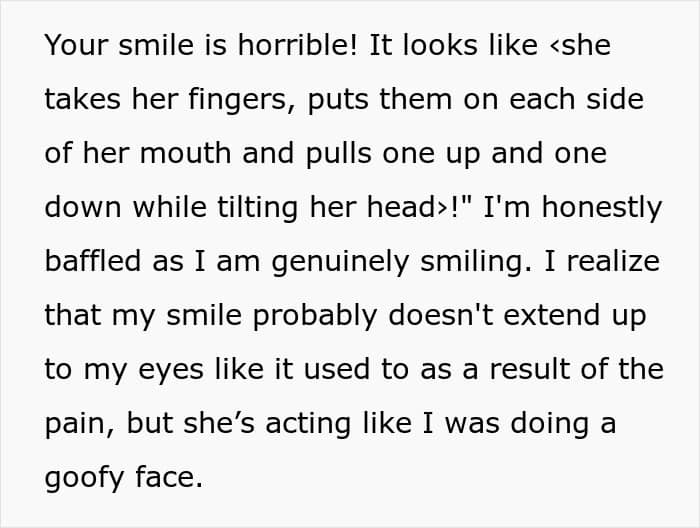Click the word "honestly" in fourth line
This screenshot has height=528, width=700.
[602, 209]
